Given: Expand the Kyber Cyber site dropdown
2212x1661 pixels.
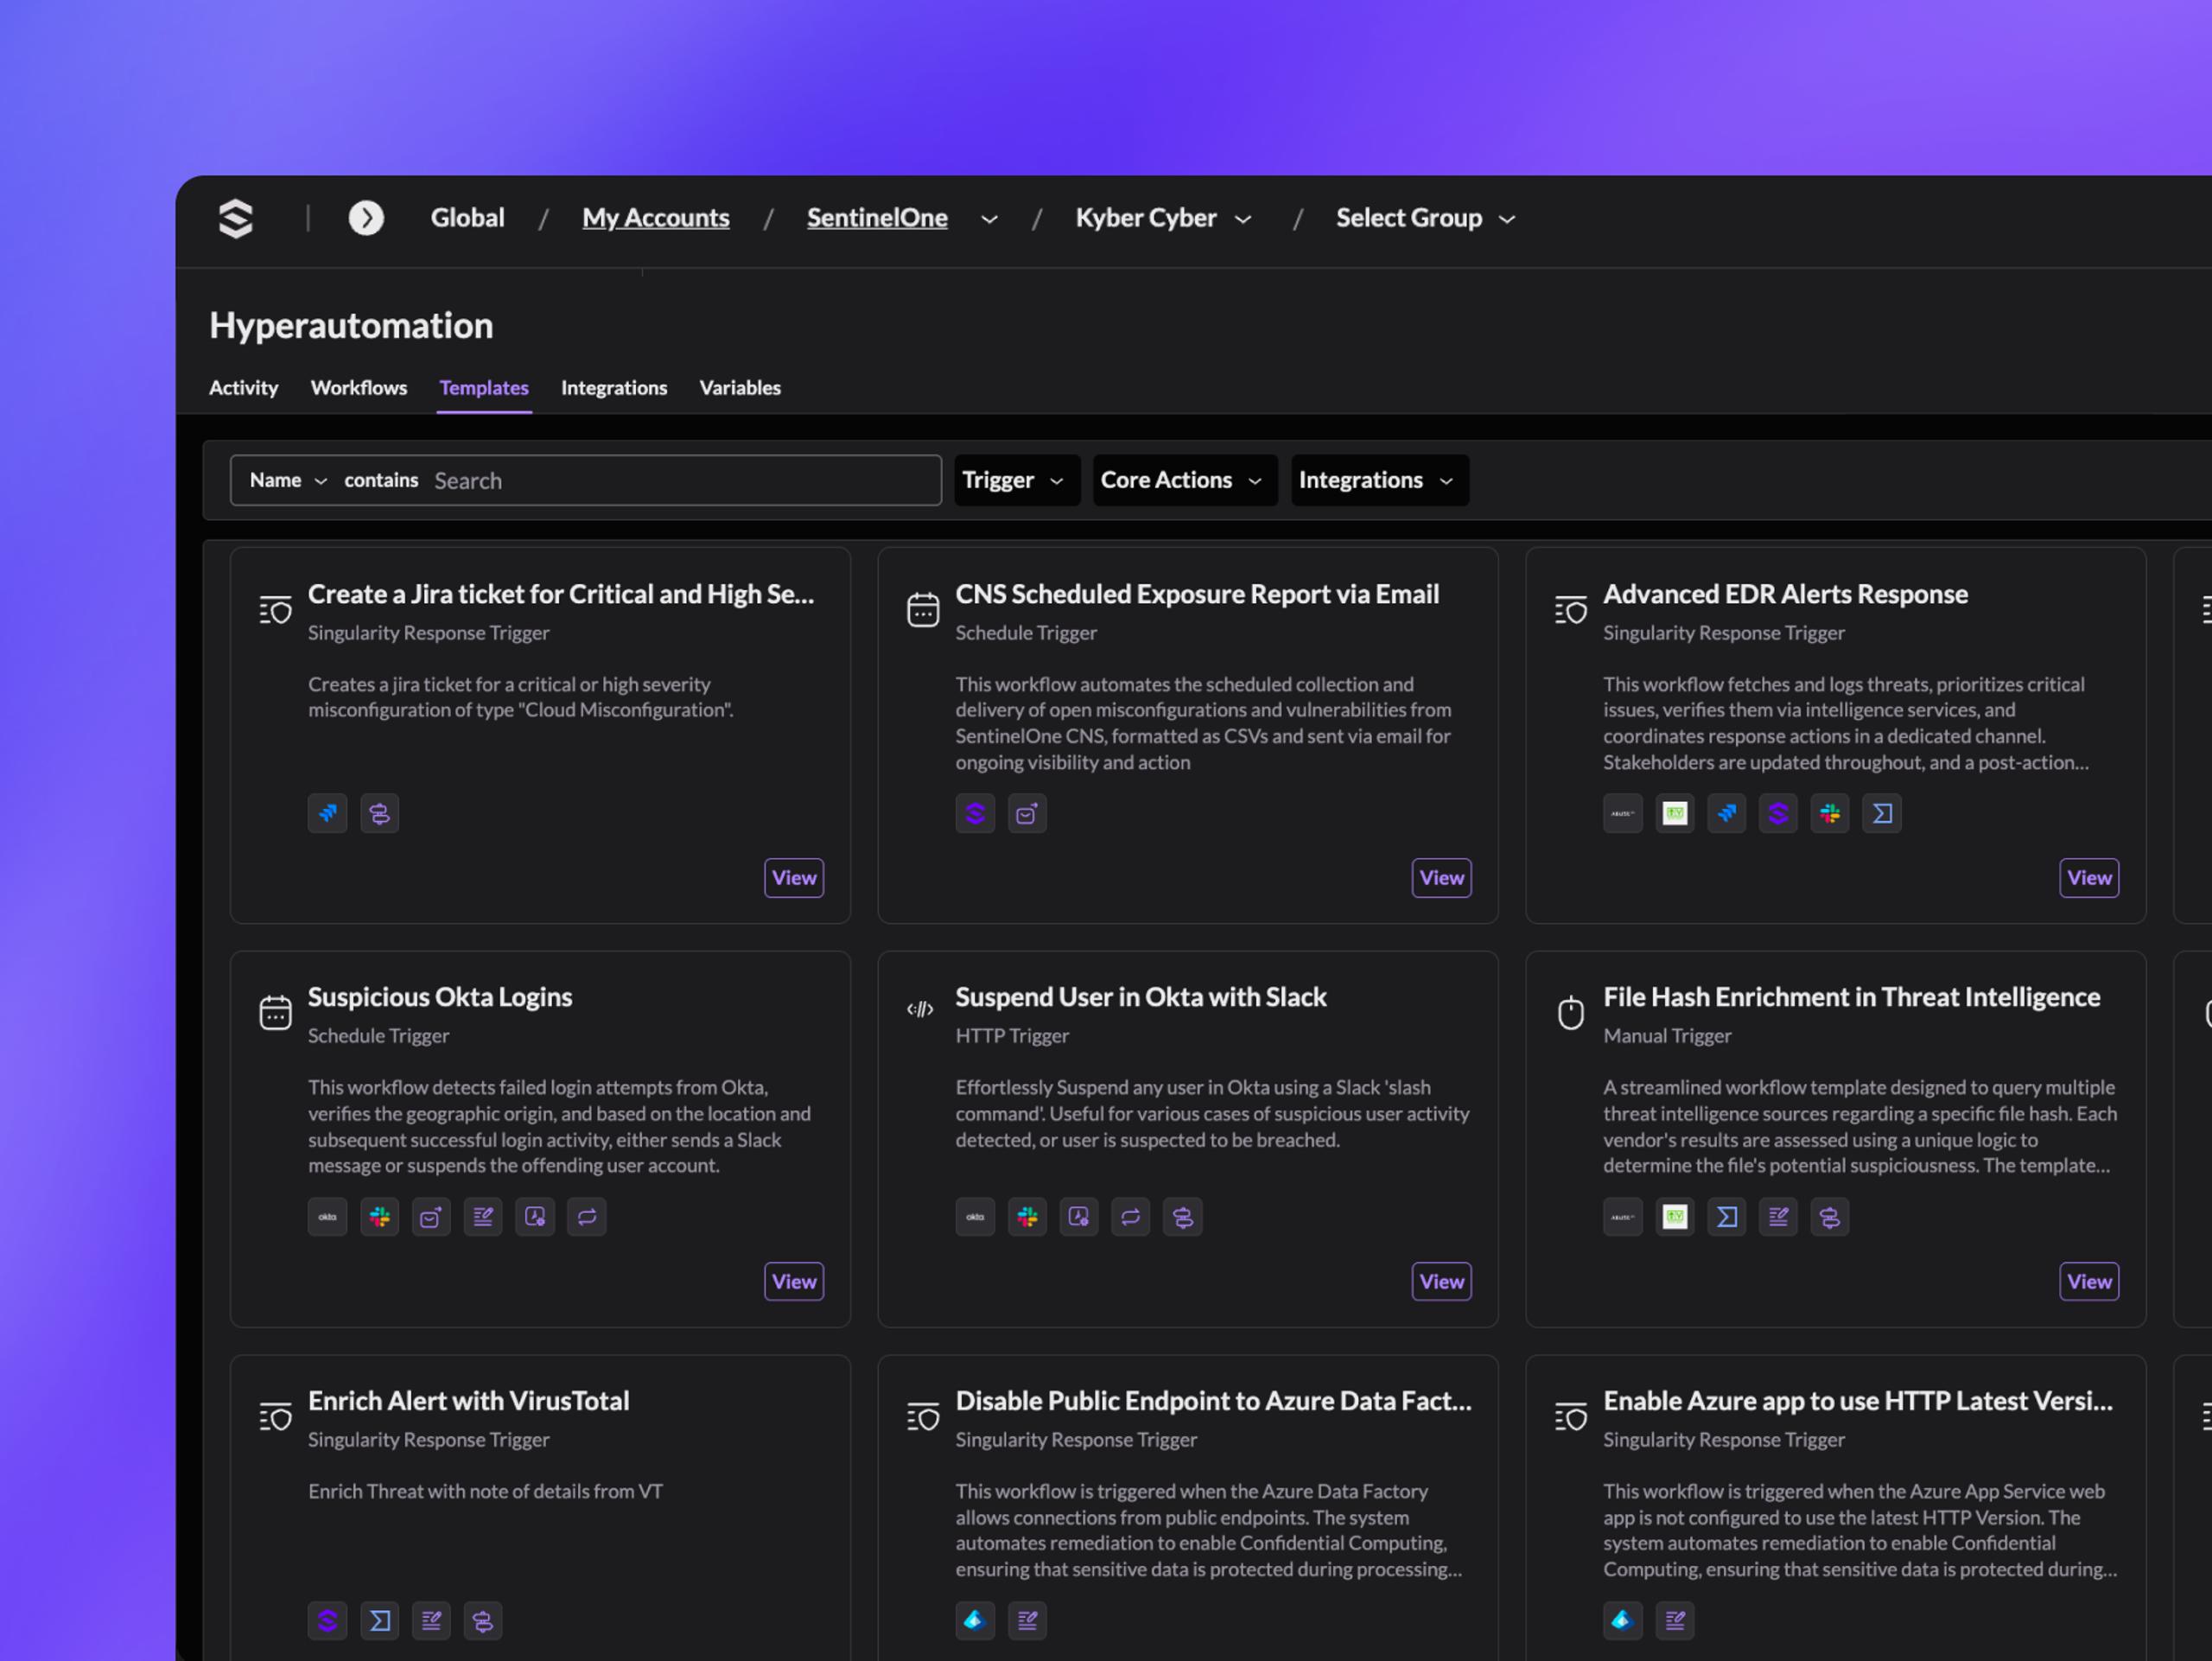Looking at the screenshot, I should pyautogui.click(x=1163, y=218).
